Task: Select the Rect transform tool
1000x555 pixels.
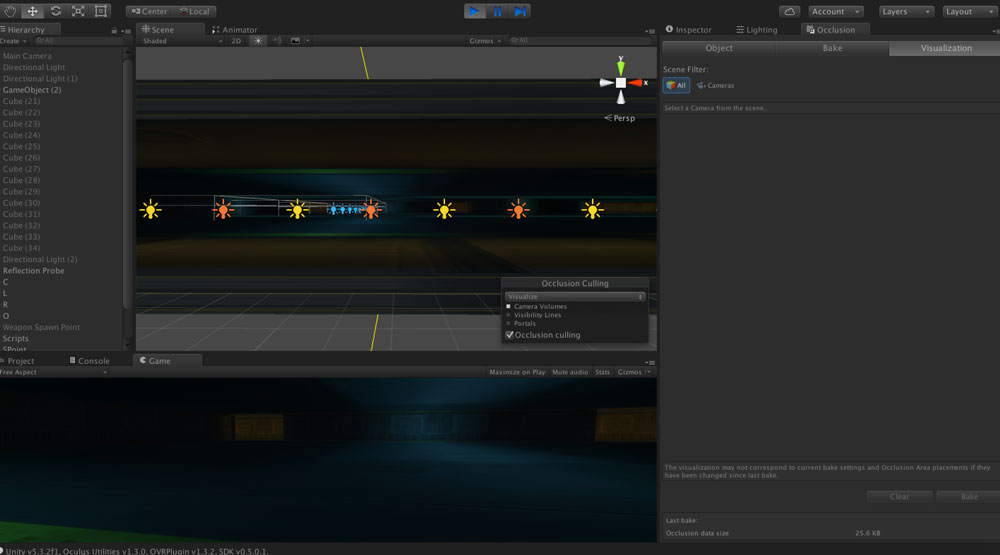Action: click(101, 11)
